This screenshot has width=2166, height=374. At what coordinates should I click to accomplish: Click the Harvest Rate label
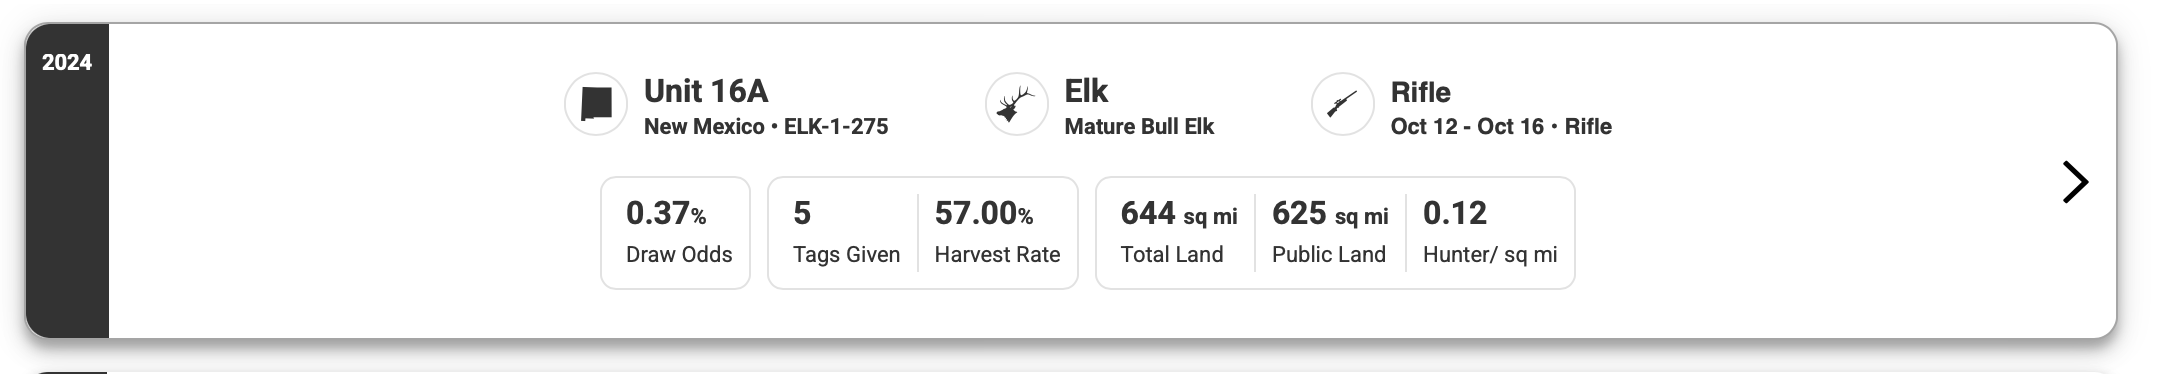pyautogui.click(x=997, y=255)
